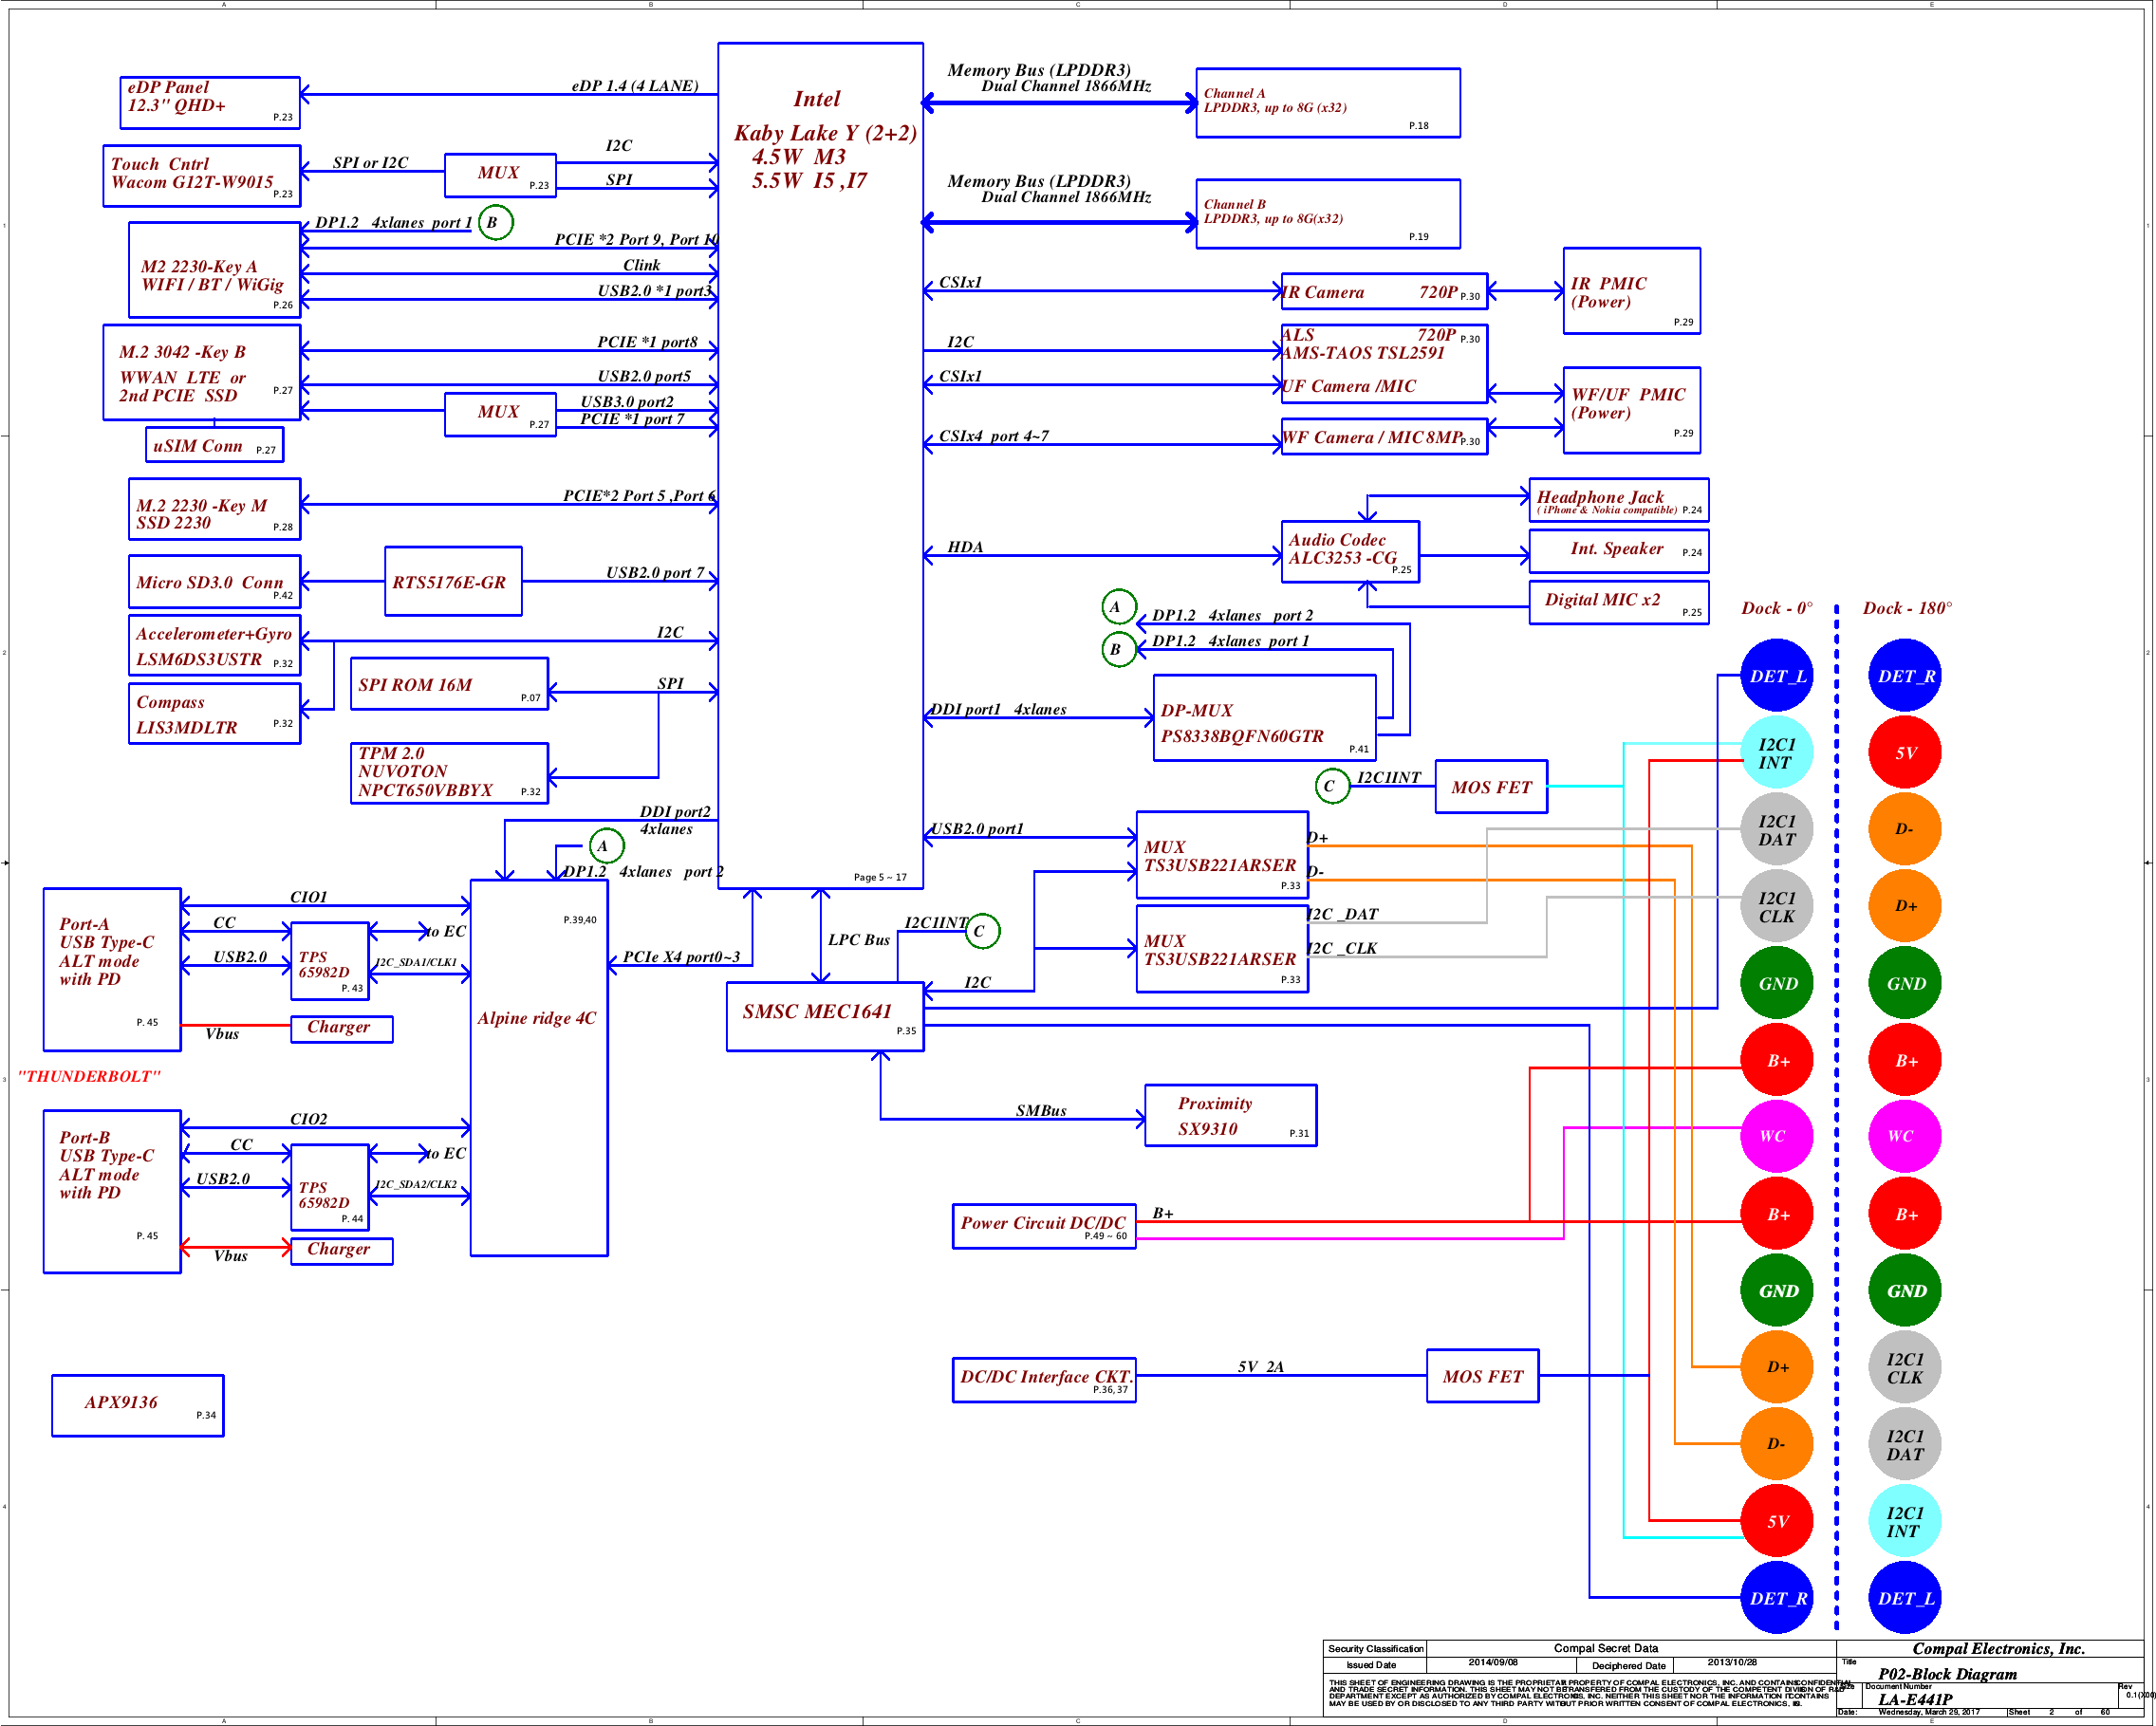The height and width of the screenshot is (1726, 2156).
Task: Click the WF/UF PMIC (Power) block
Action: [x=1632, y=410]
